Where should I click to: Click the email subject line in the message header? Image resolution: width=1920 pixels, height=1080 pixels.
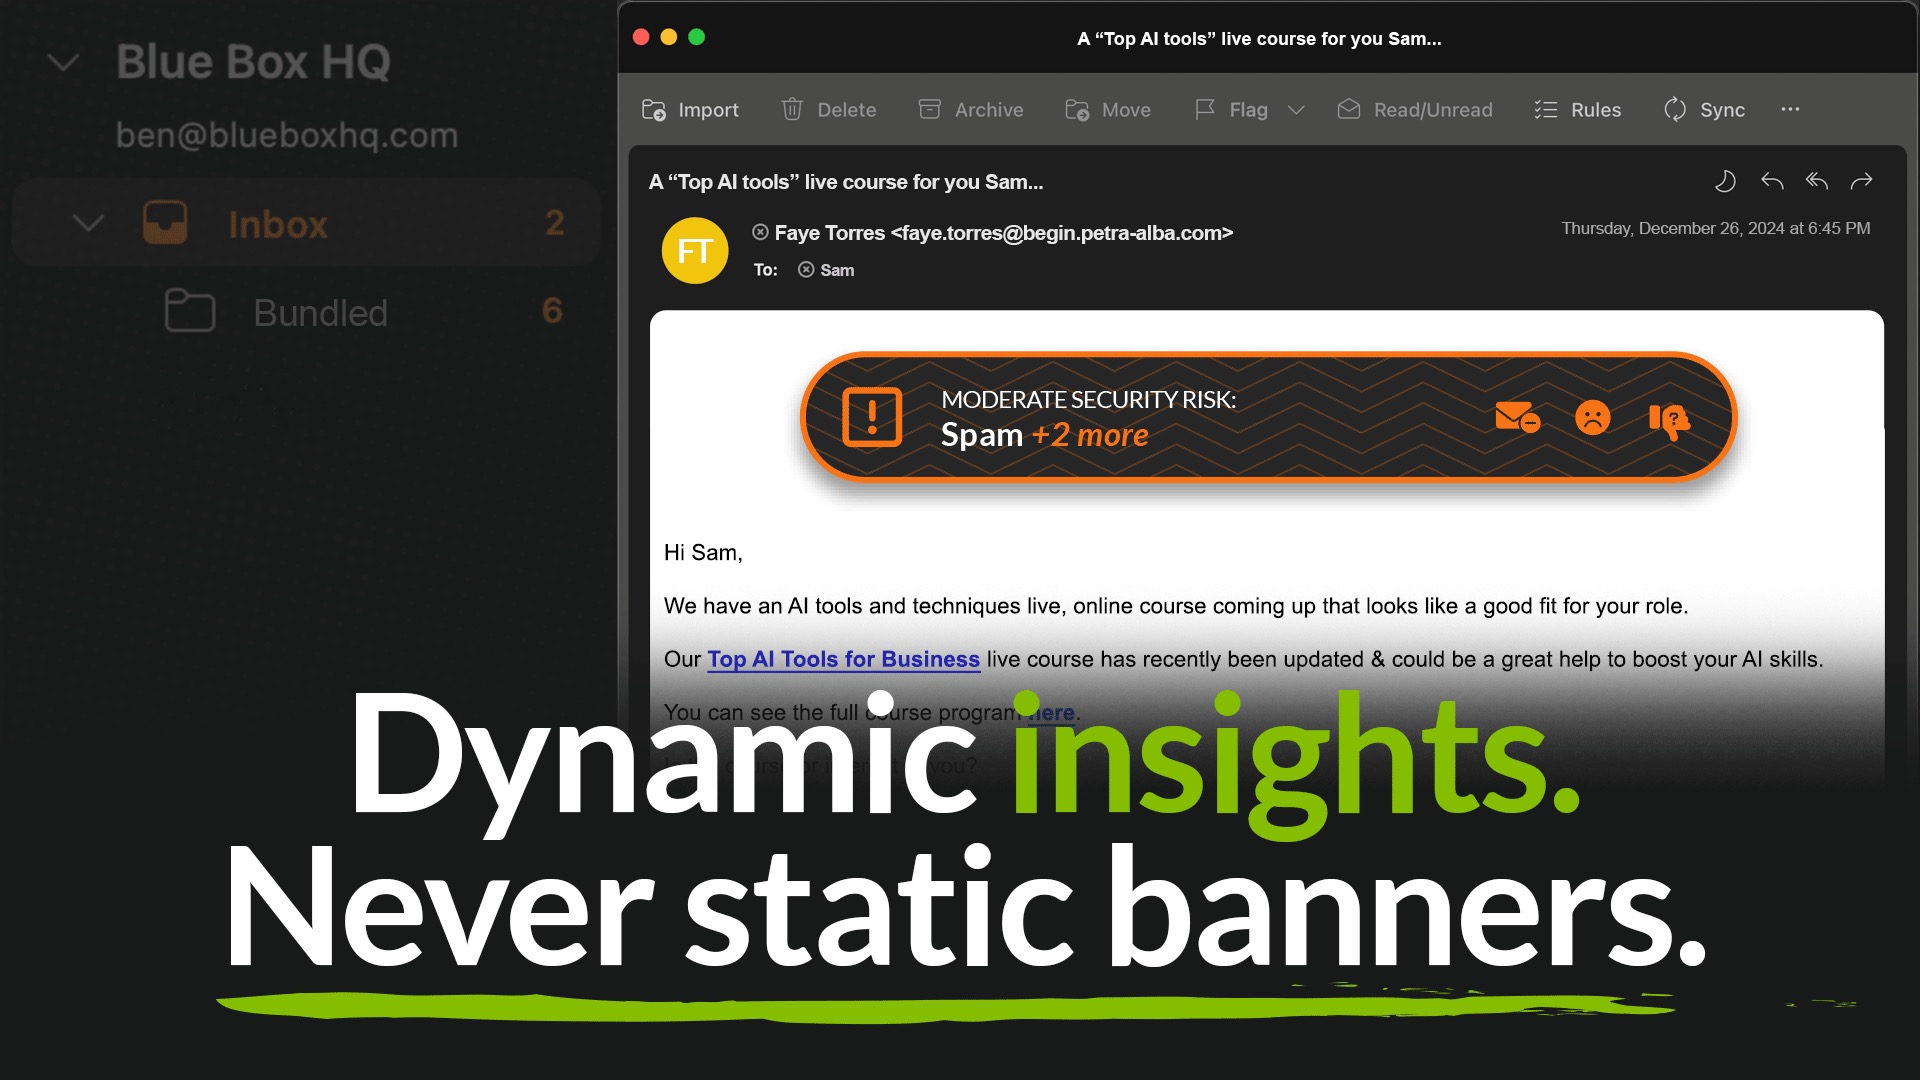coord(846,182)
